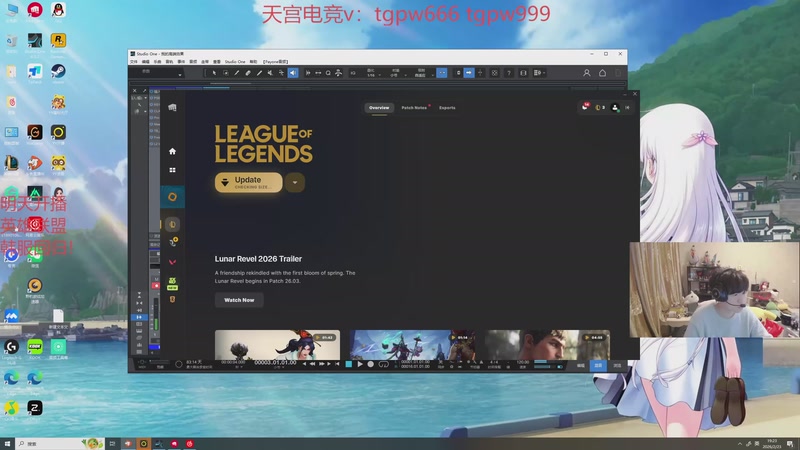Open the first menu in Studio One menu bar
The image size is (800, 450).
coord(134,62)
